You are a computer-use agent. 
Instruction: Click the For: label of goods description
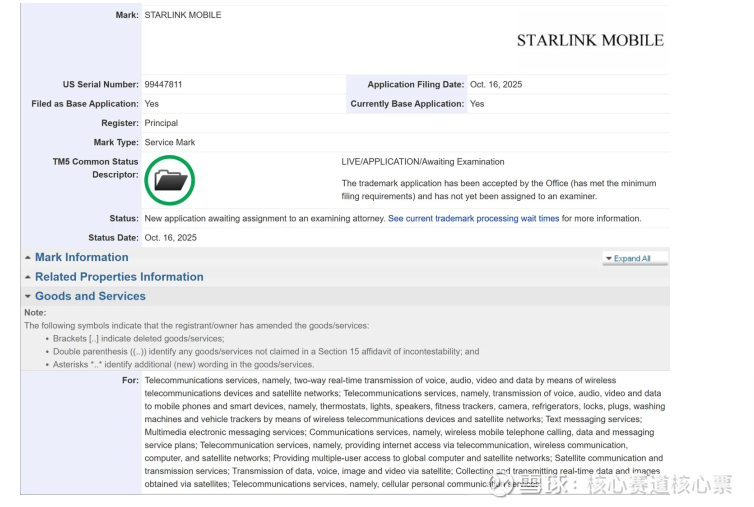pyautogui.click(x=130, y=380)
